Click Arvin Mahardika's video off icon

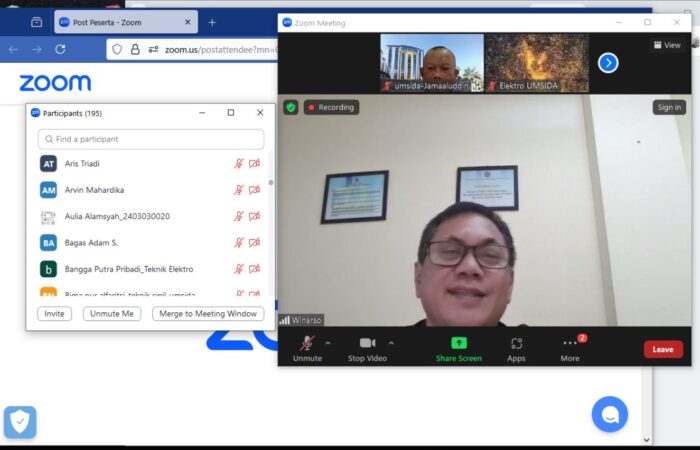(x=254, y=190)
